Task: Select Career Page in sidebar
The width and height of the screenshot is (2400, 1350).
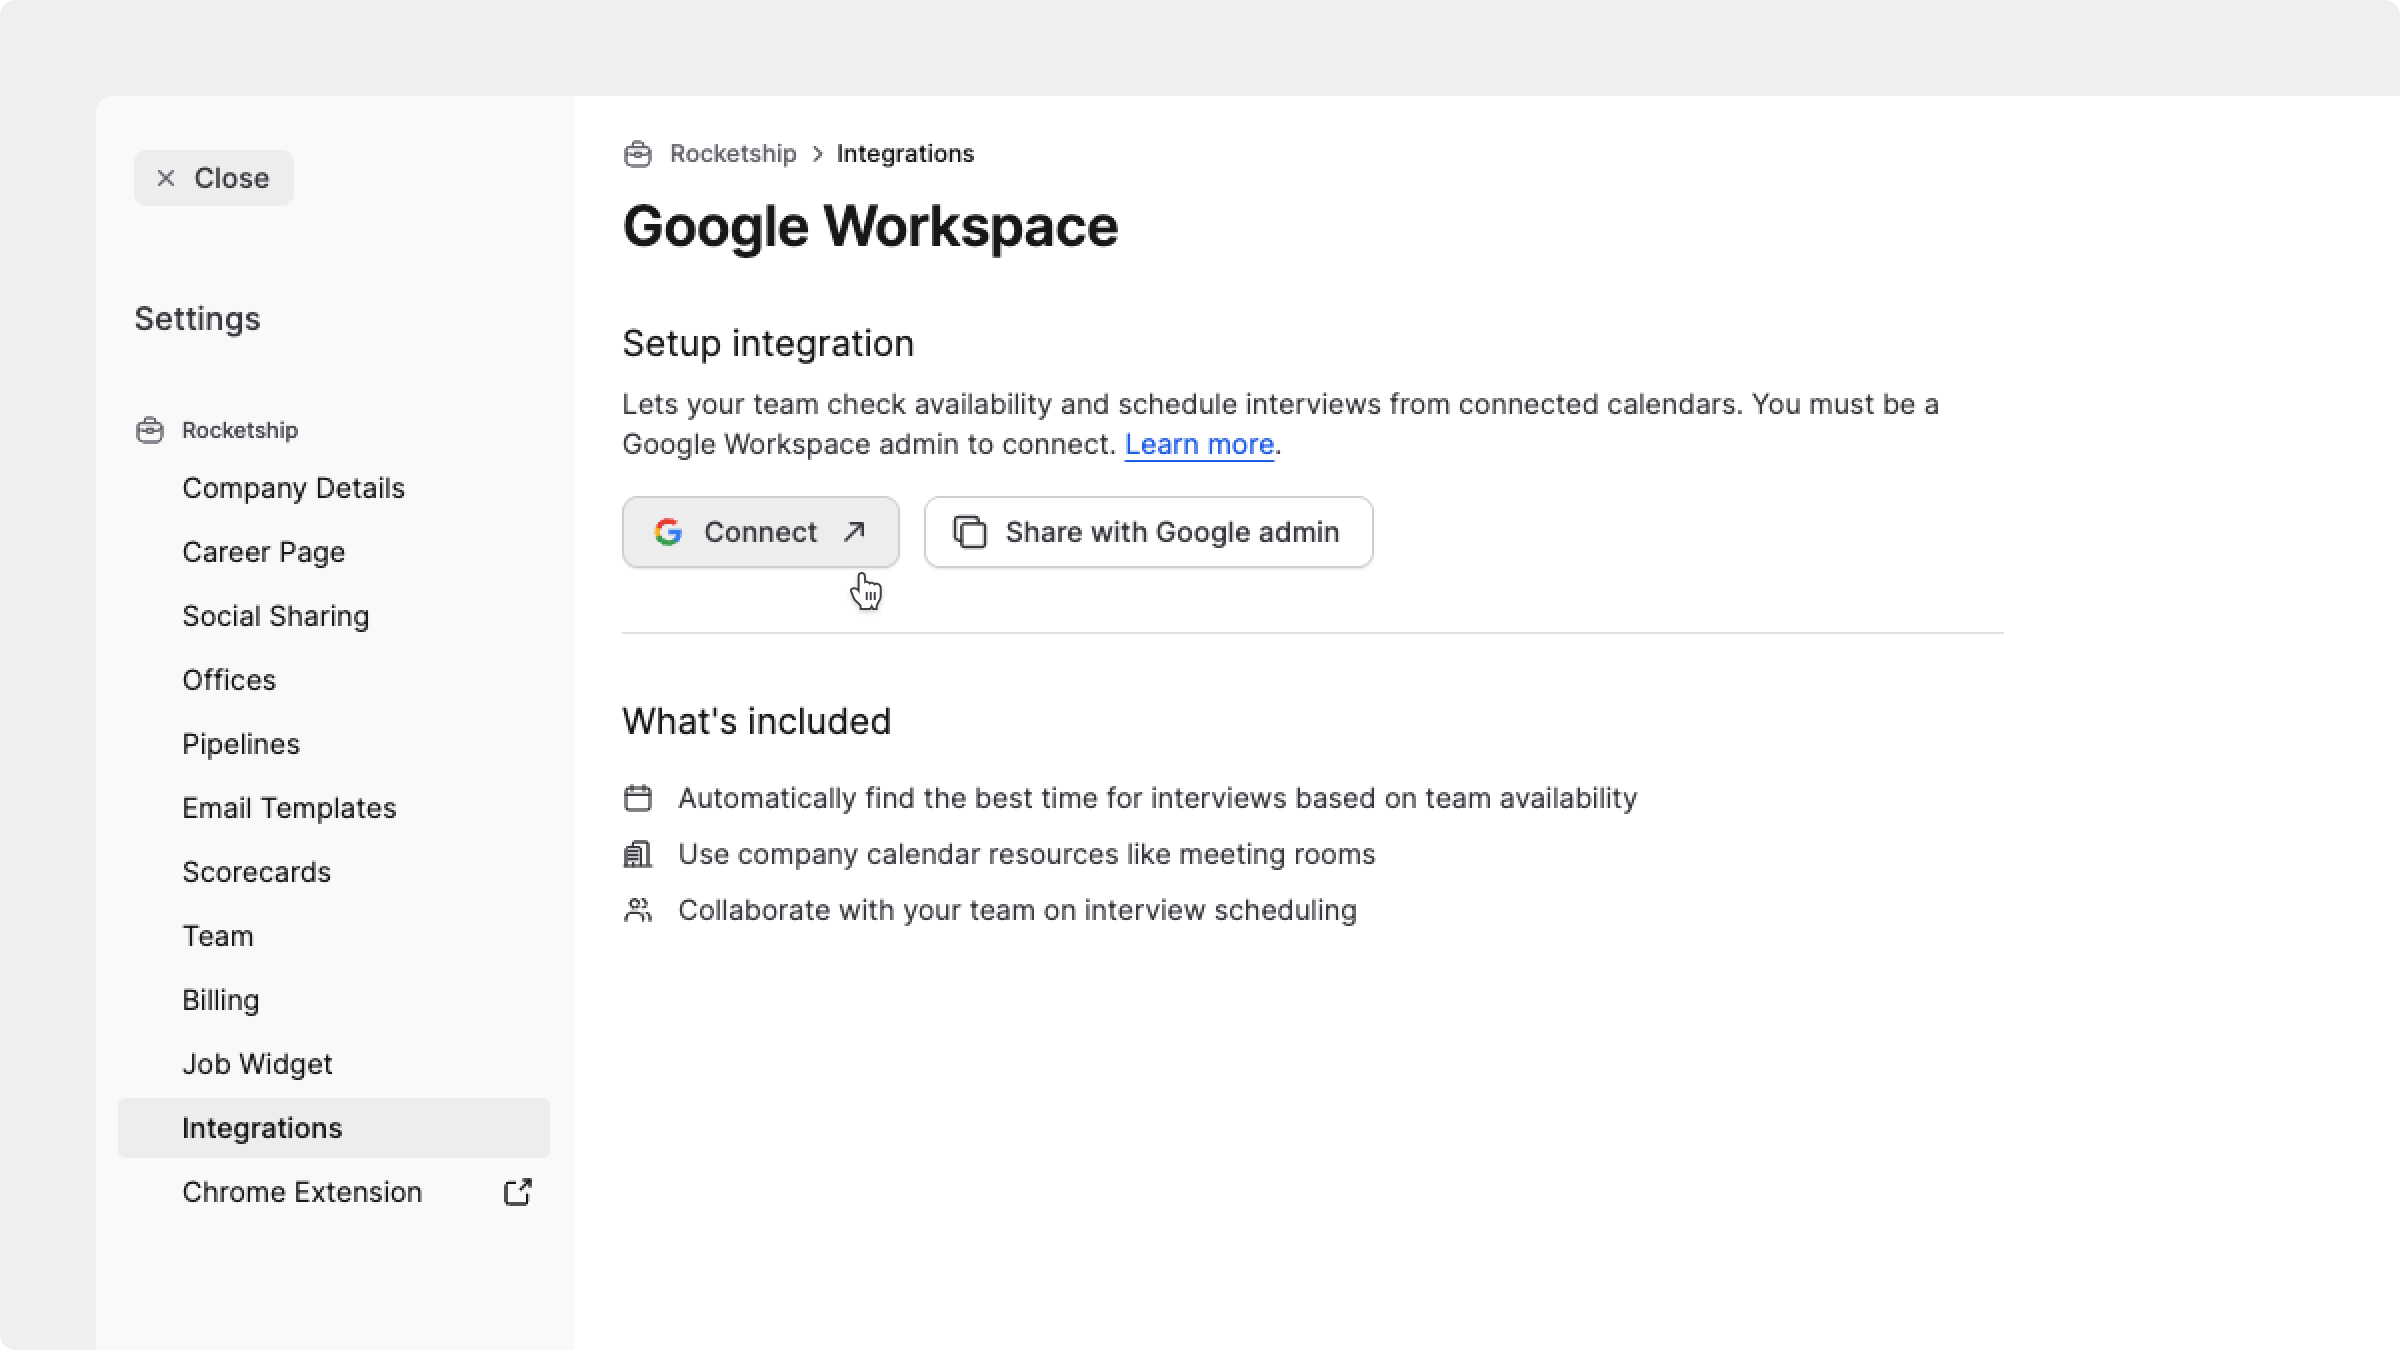Action: [x=263, y=552]
